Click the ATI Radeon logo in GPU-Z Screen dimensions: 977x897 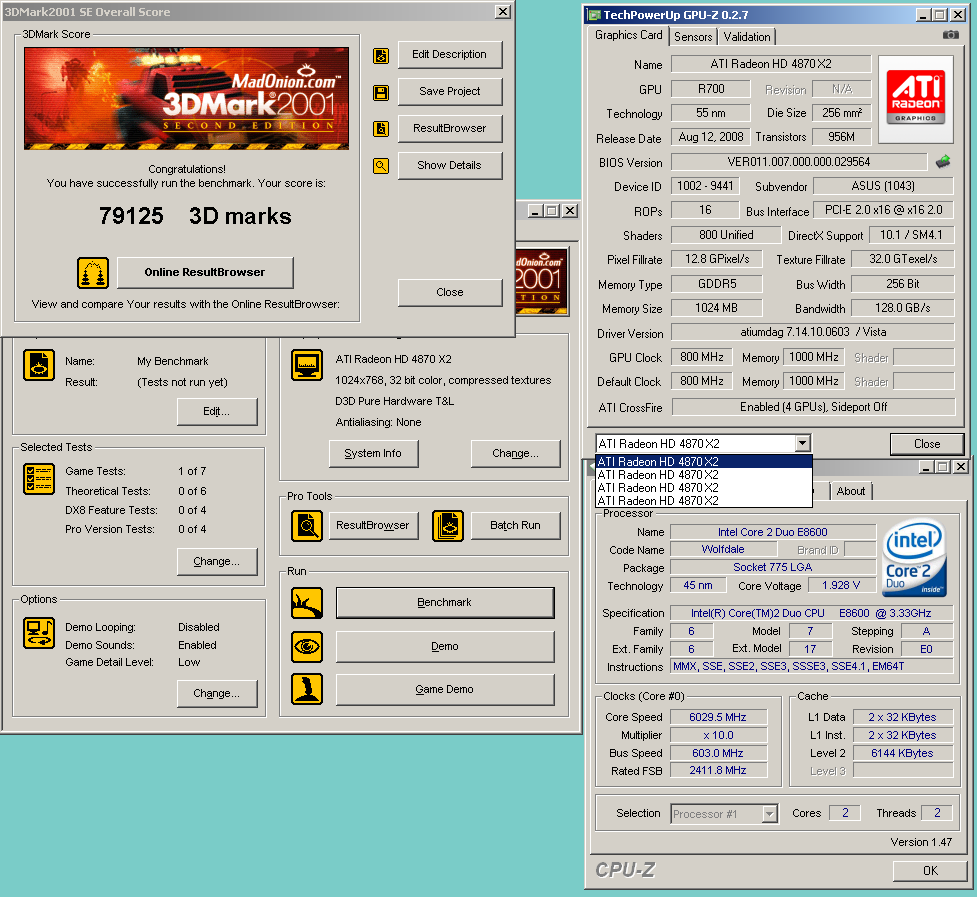click(915, 99)
